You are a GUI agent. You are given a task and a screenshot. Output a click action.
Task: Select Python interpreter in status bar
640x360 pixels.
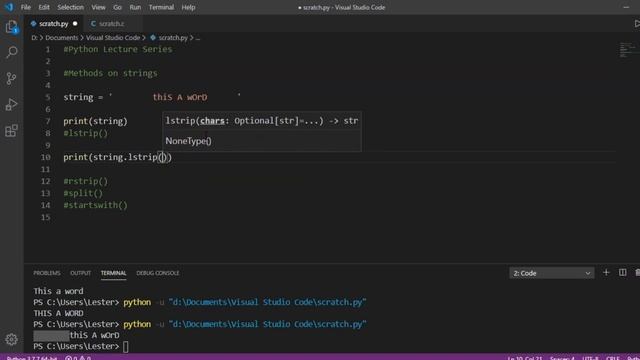32,358
